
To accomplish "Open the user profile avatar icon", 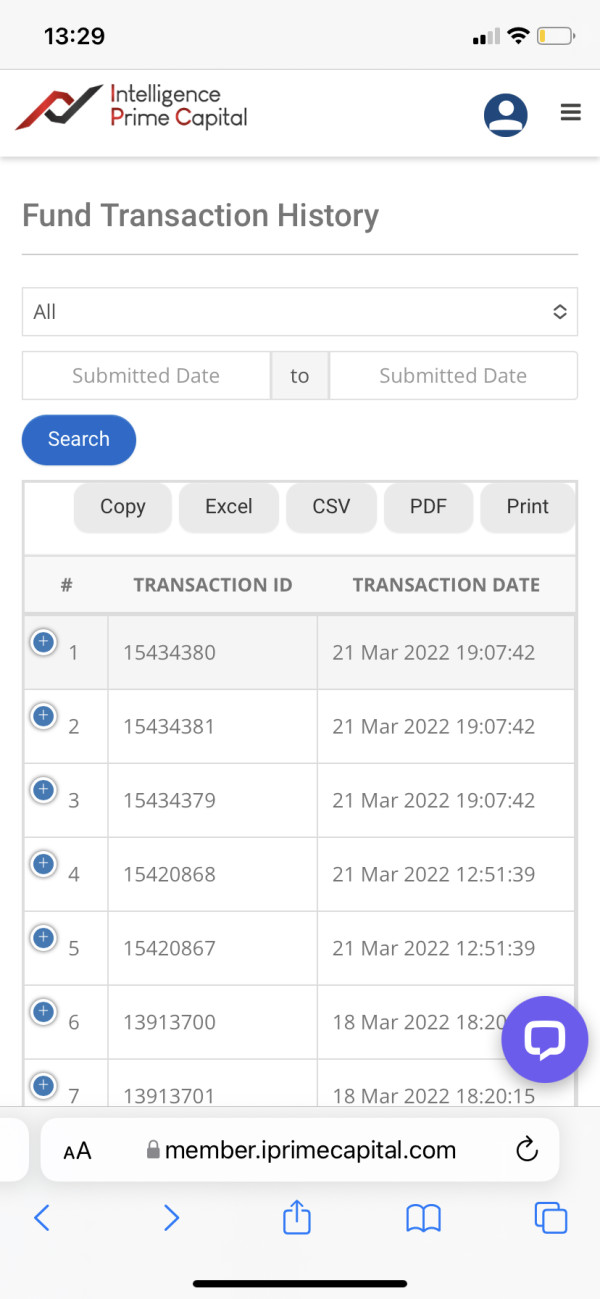I will point(505,115).
